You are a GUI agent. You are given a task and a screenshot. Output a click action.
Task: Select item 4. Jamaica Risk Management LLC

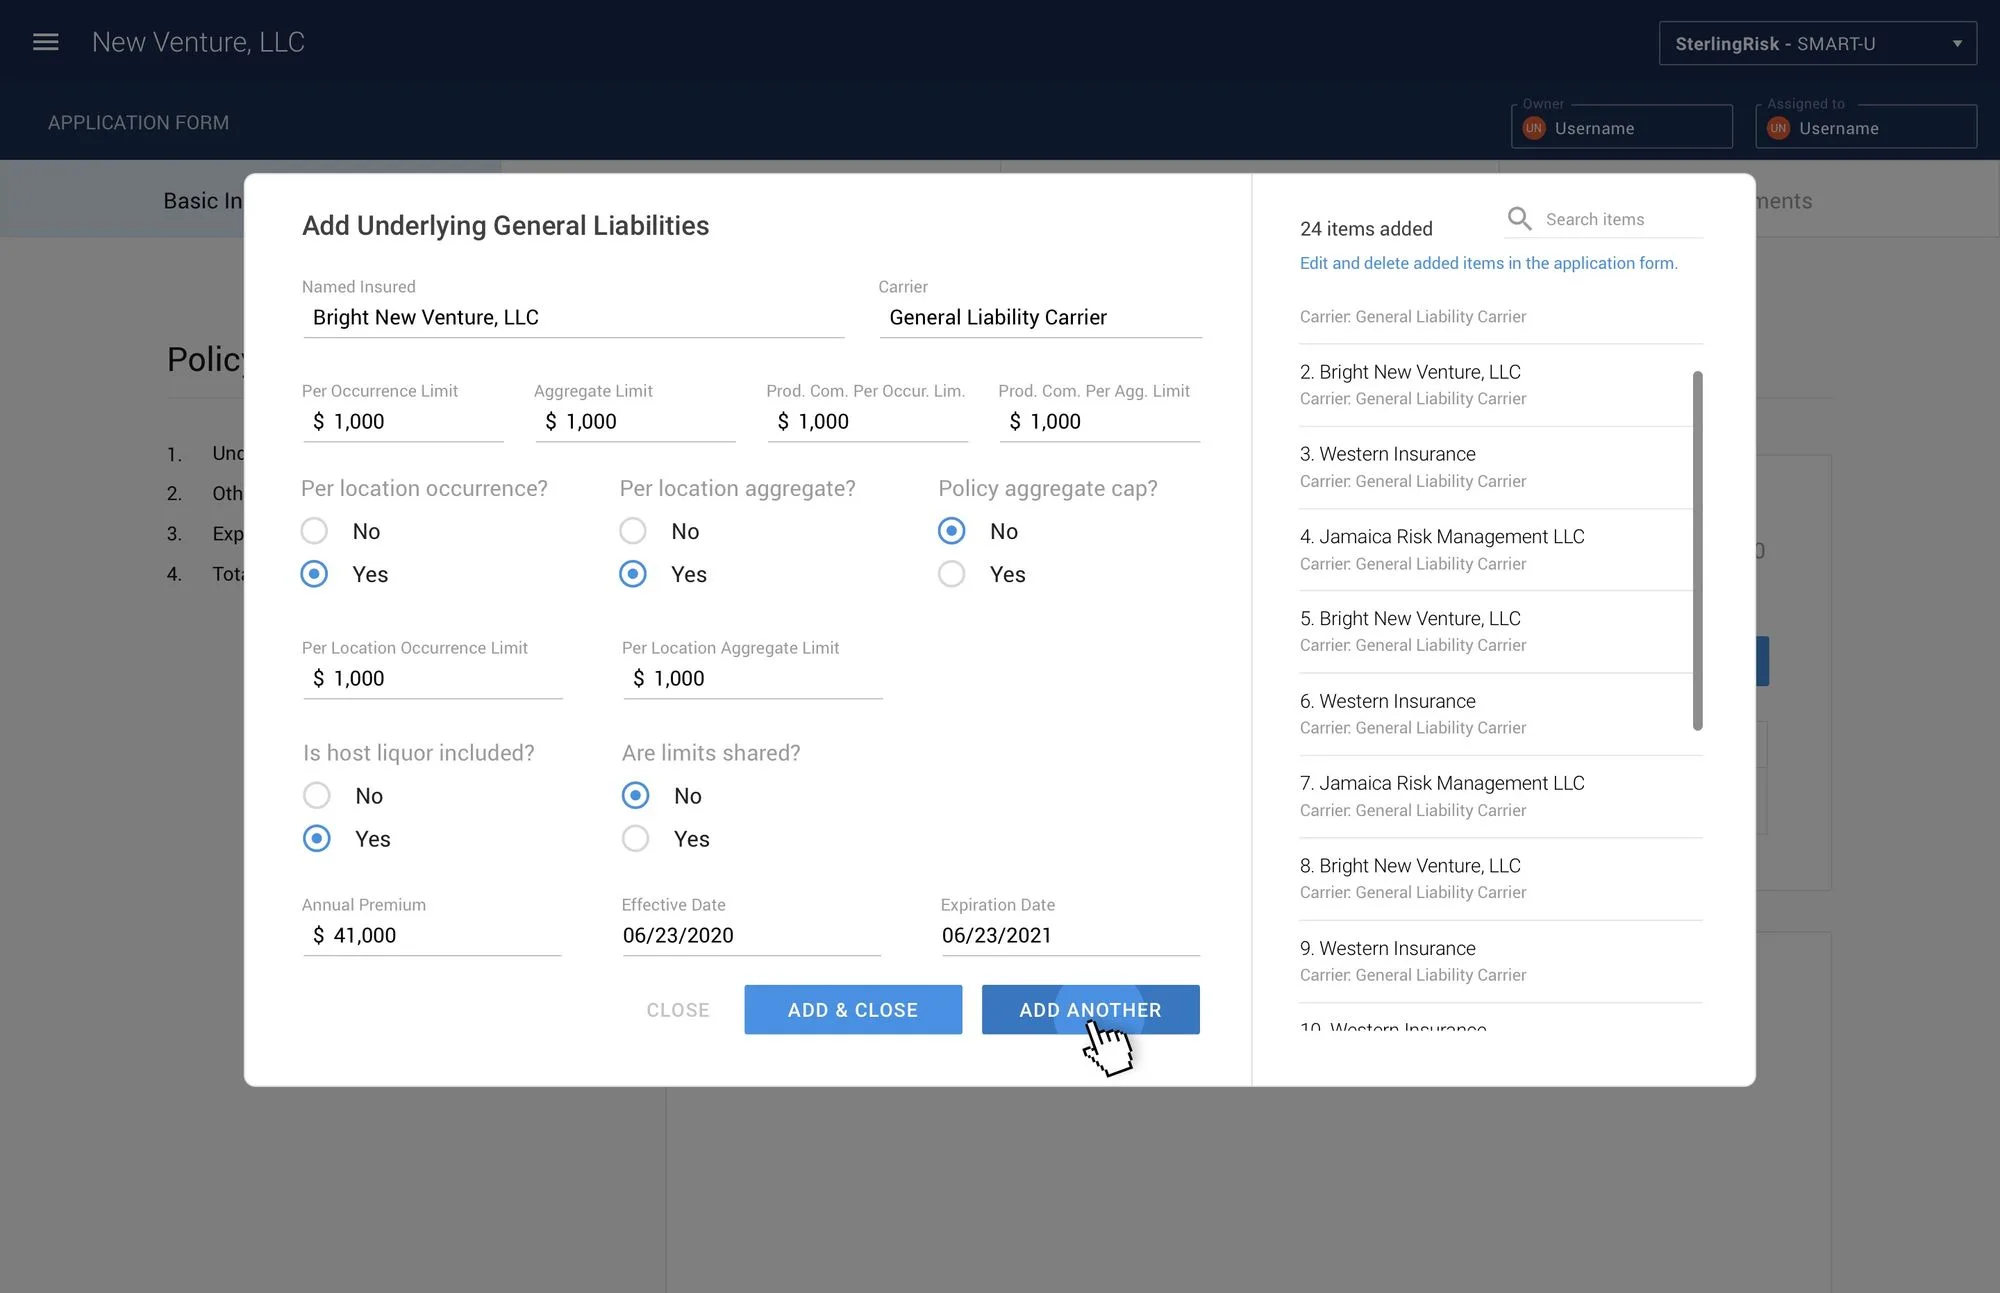(x=1495, y=550)
